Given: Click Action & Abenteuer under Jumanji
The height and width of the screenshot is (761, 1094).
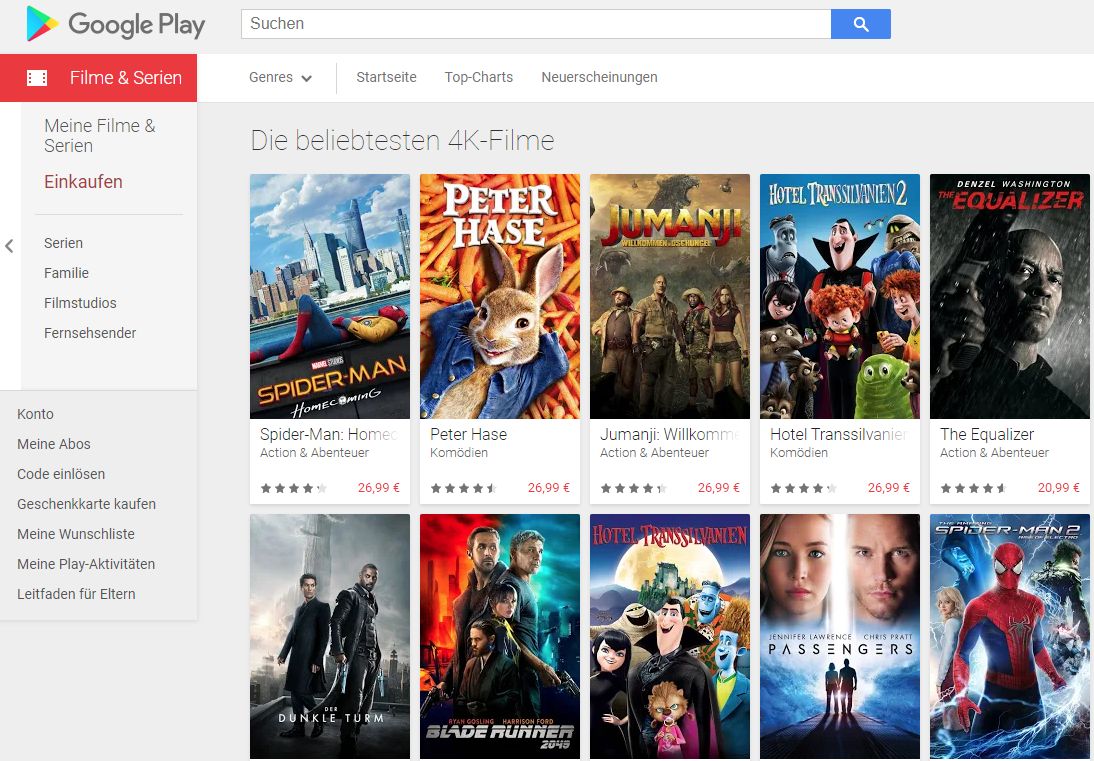Looking at the screenshot, I should coord(654,453).
